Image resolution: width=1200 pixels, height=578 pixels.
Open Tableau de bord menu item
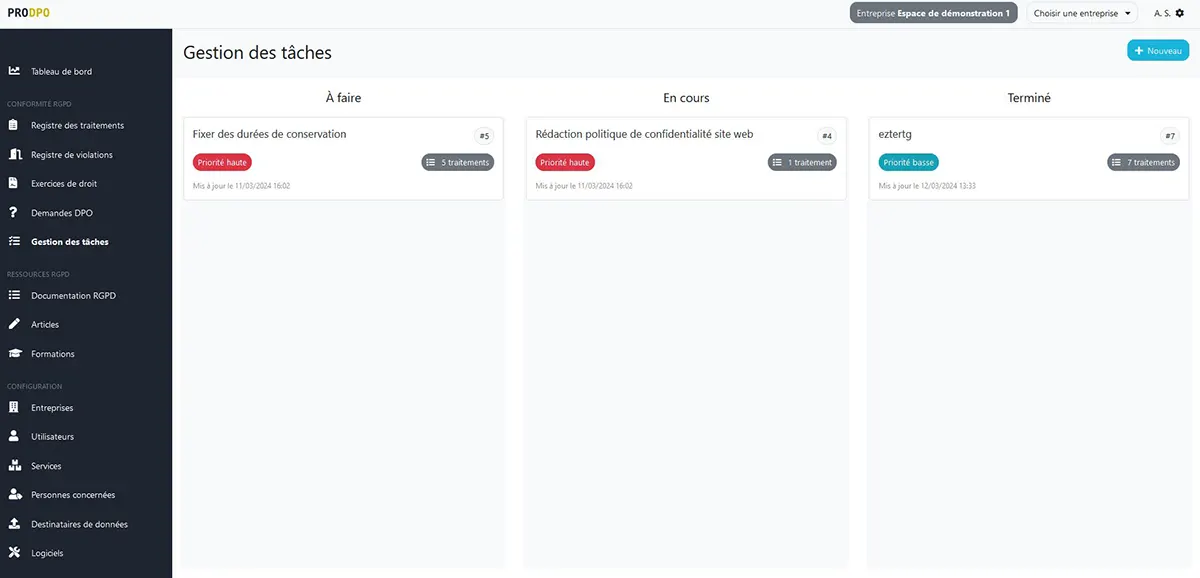tap(62, 72)
